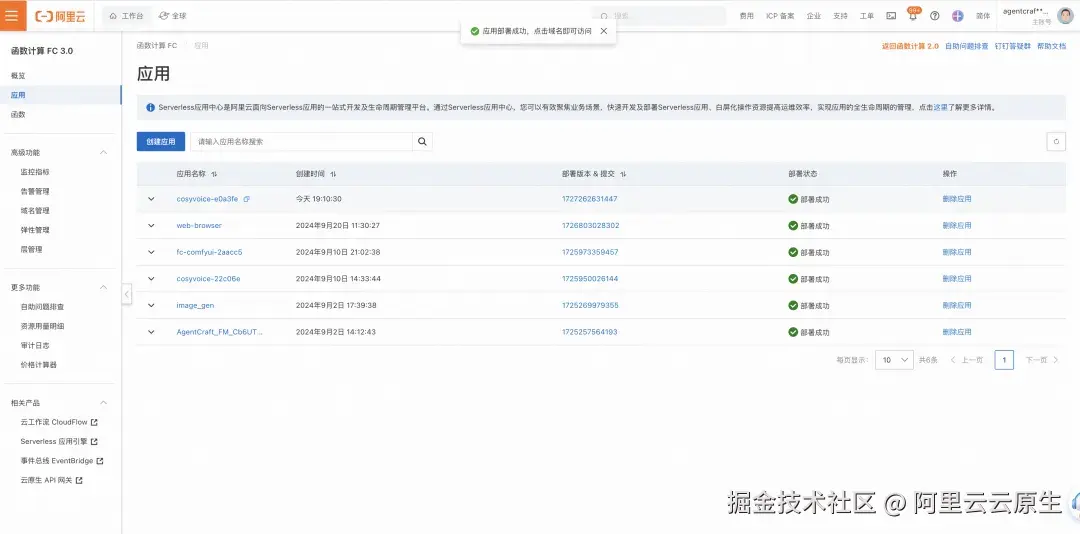
Task: Delete the image_gen application
Action: tap(957, 305)
